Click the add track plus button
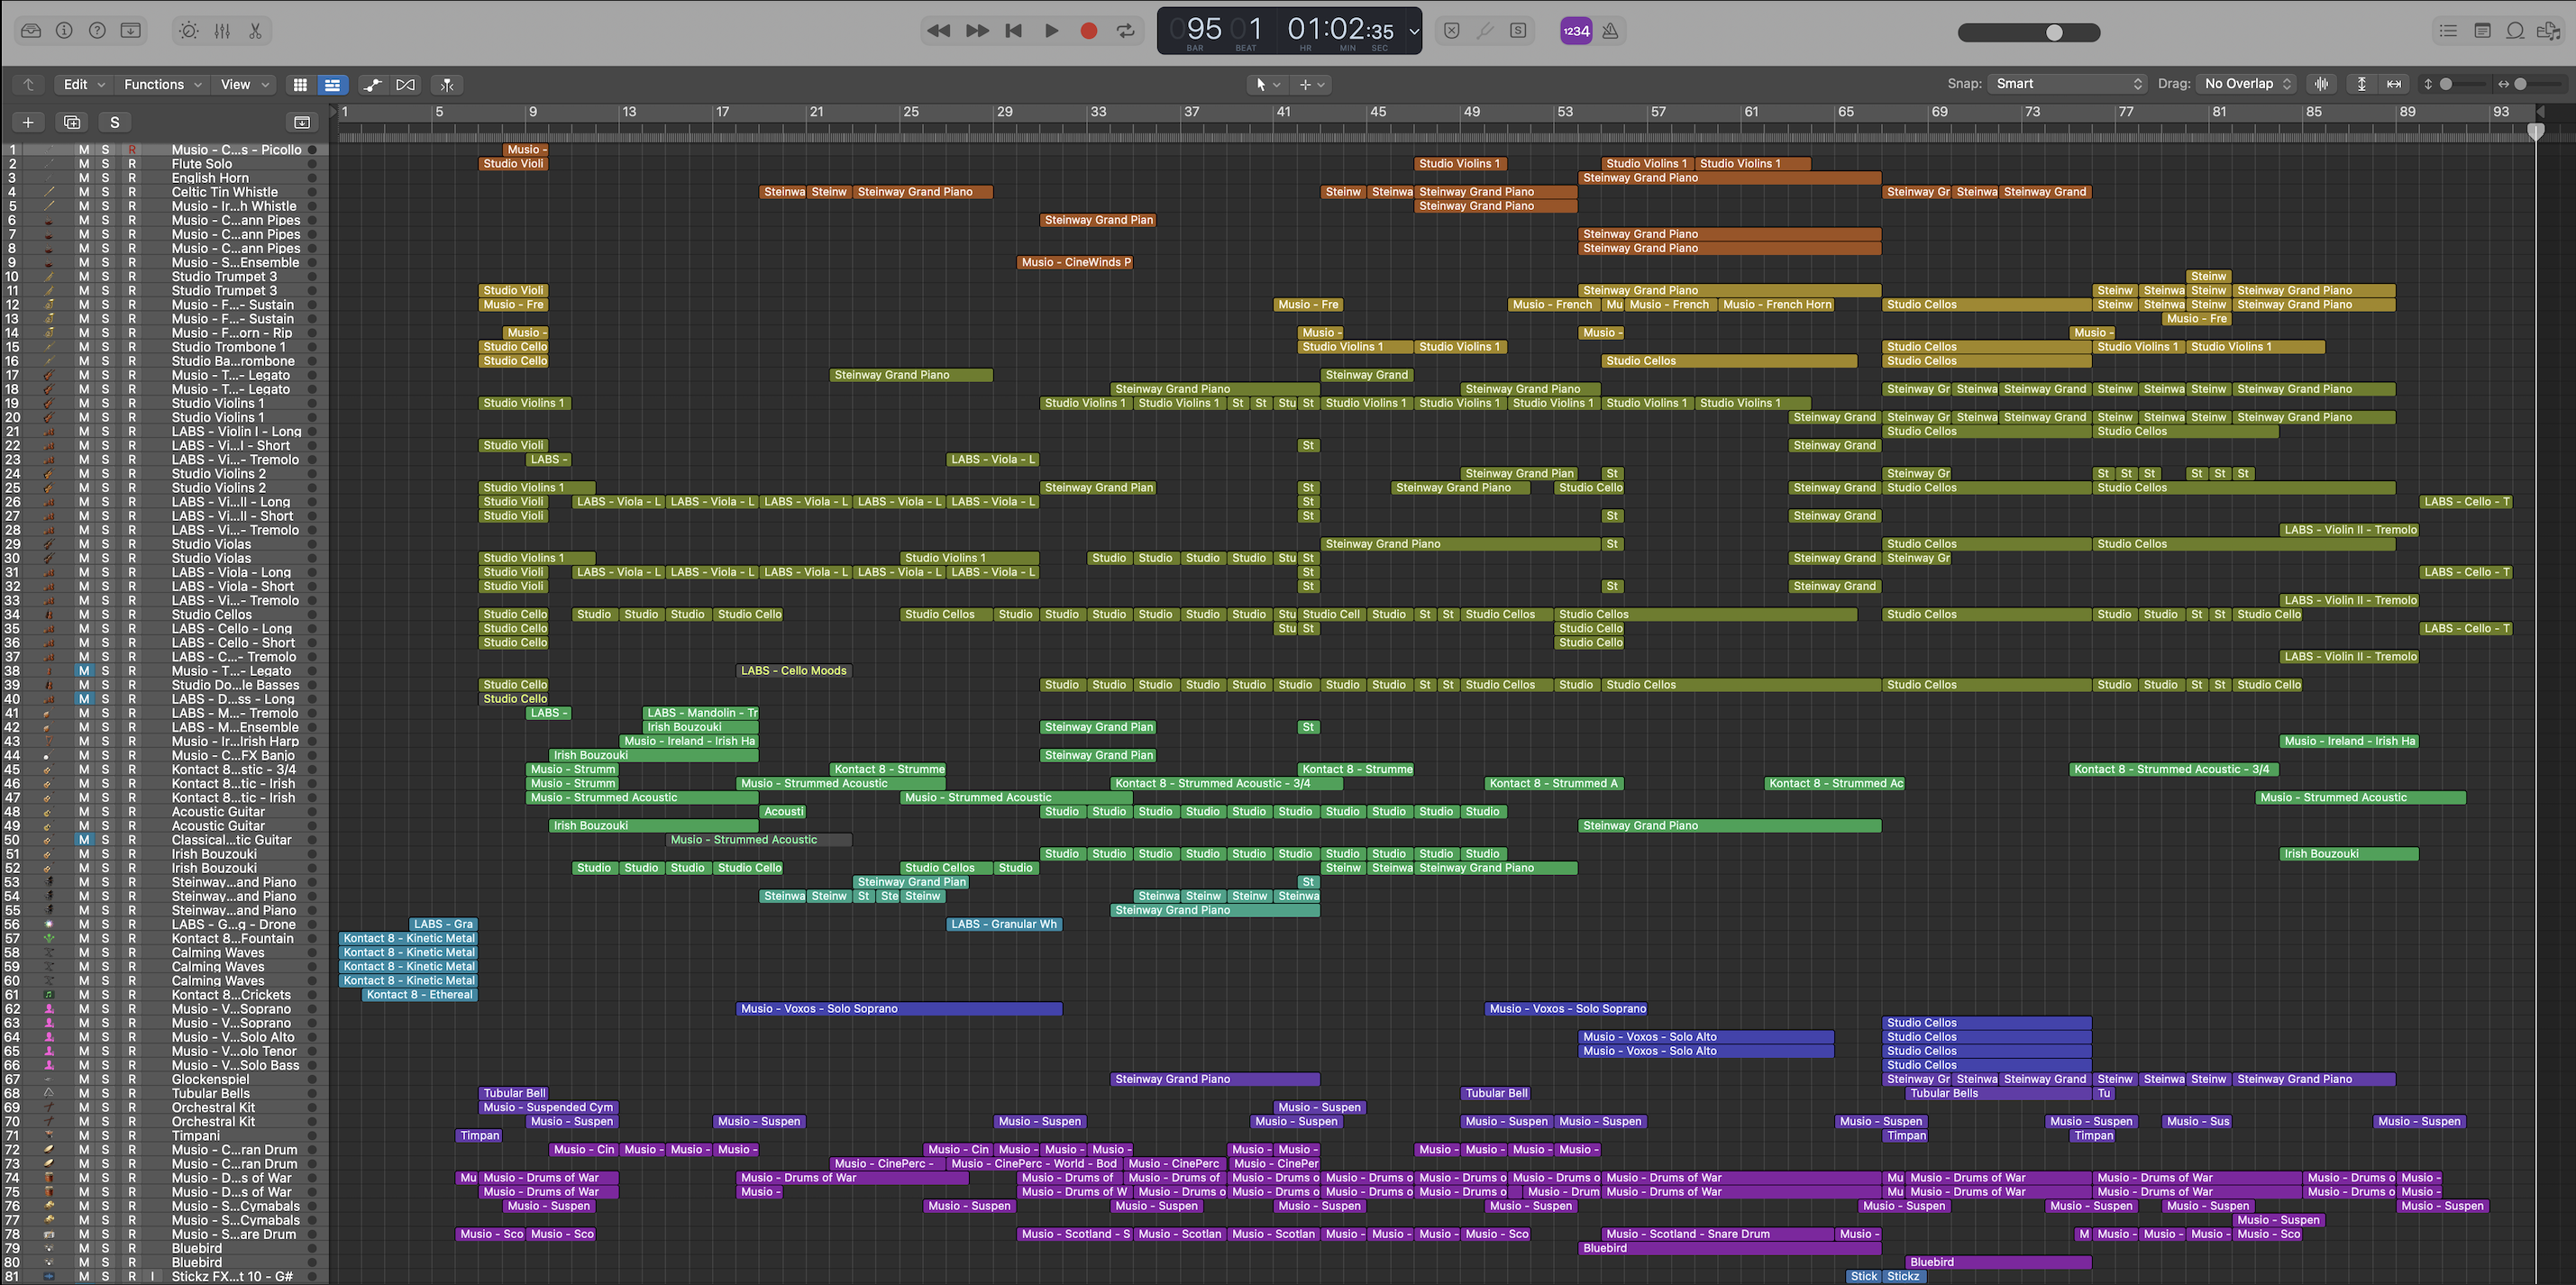 (x=28, y=122)
